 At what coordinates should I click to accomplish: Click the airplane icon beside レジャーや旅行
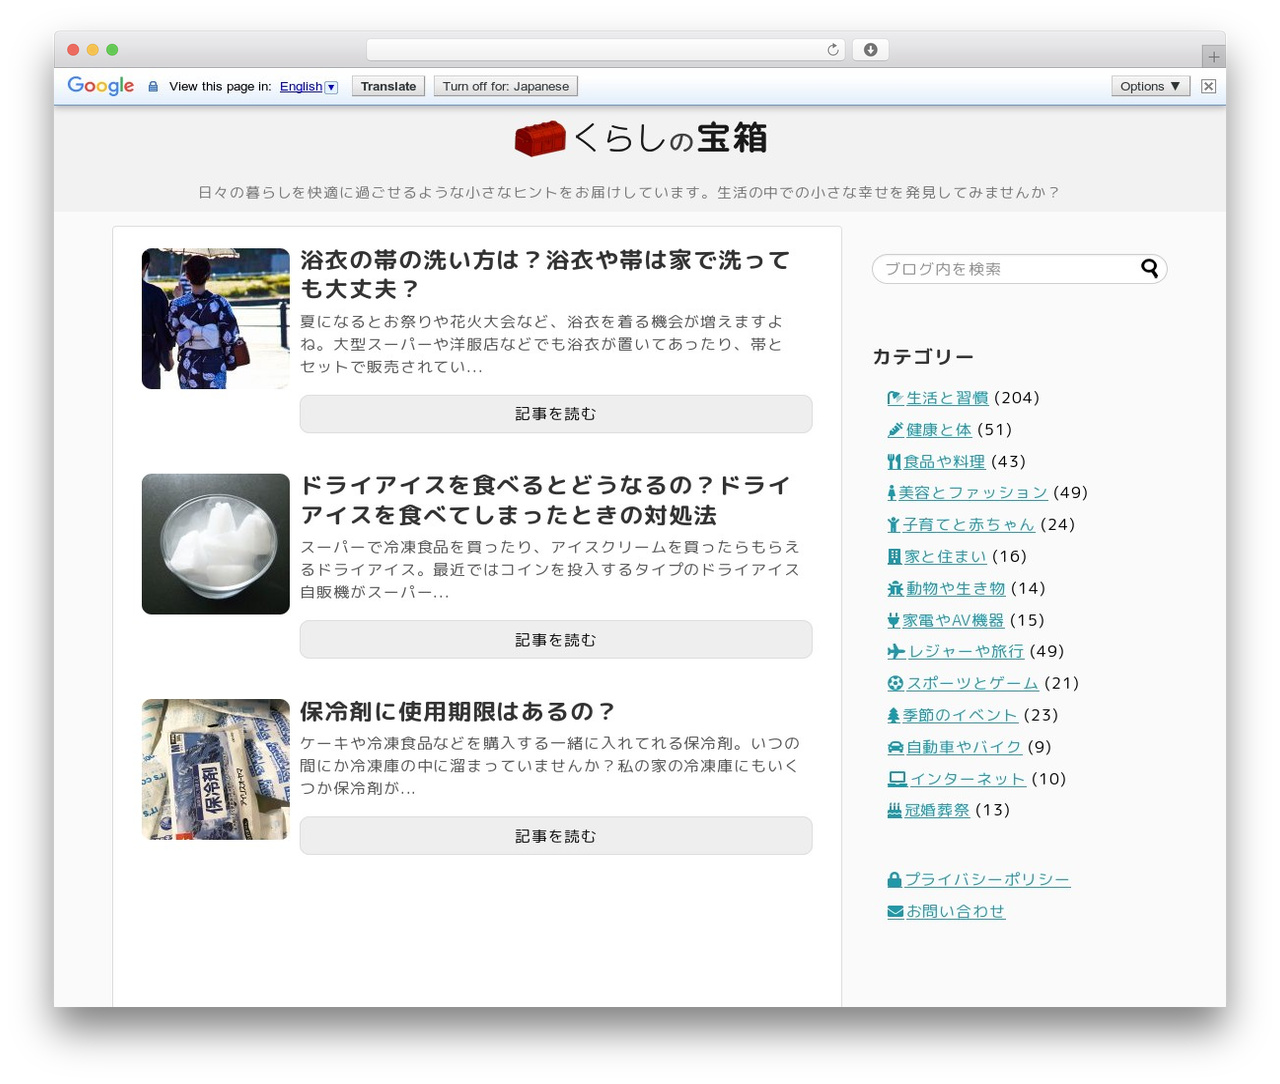tap(896, 652)
